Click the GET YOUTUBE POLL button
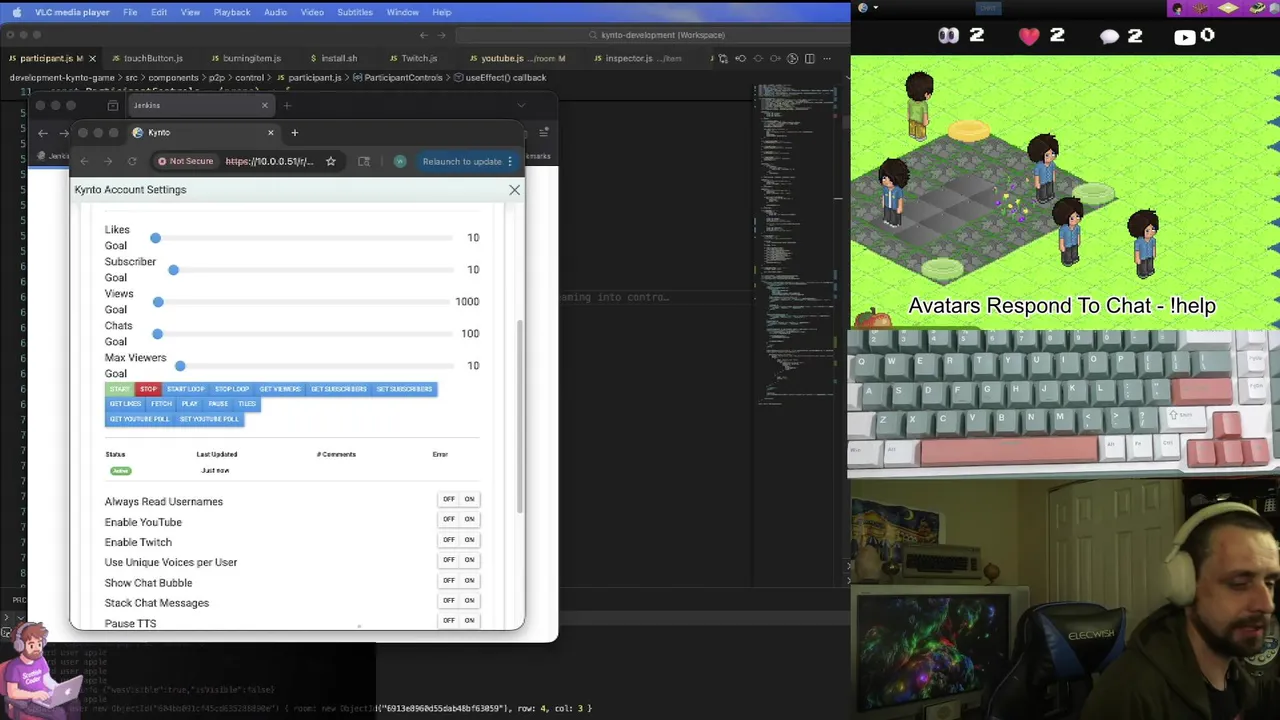 pyautogui.click(x=139, y=419)
